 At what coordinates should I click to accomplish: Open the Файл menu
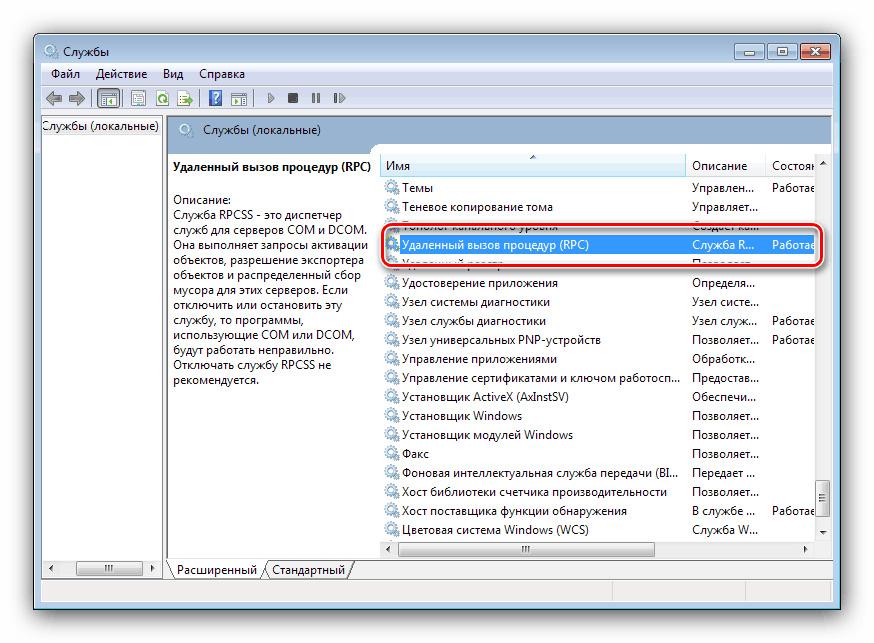[65, 74]
